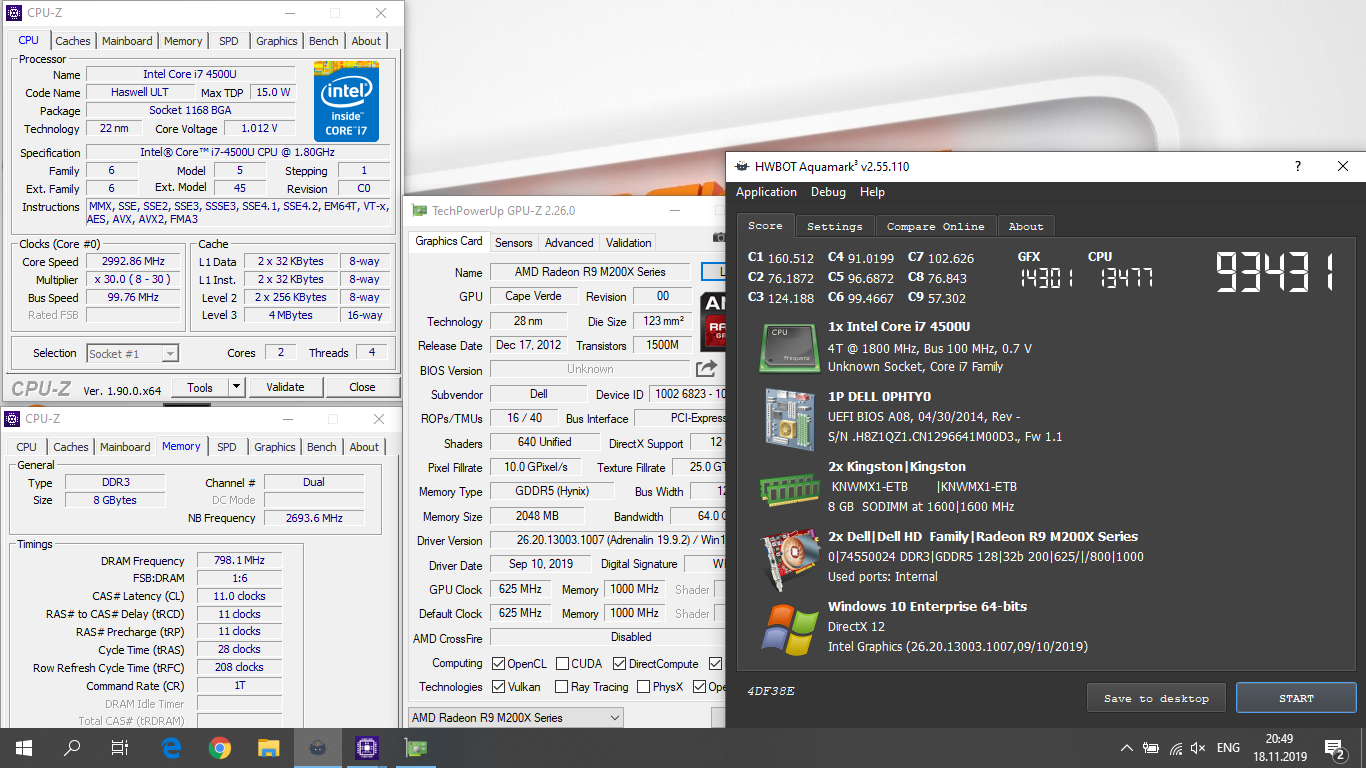Click the GPU-Z title bar app icon
The height and width of the screenshot is (768, 1366).
419,210
